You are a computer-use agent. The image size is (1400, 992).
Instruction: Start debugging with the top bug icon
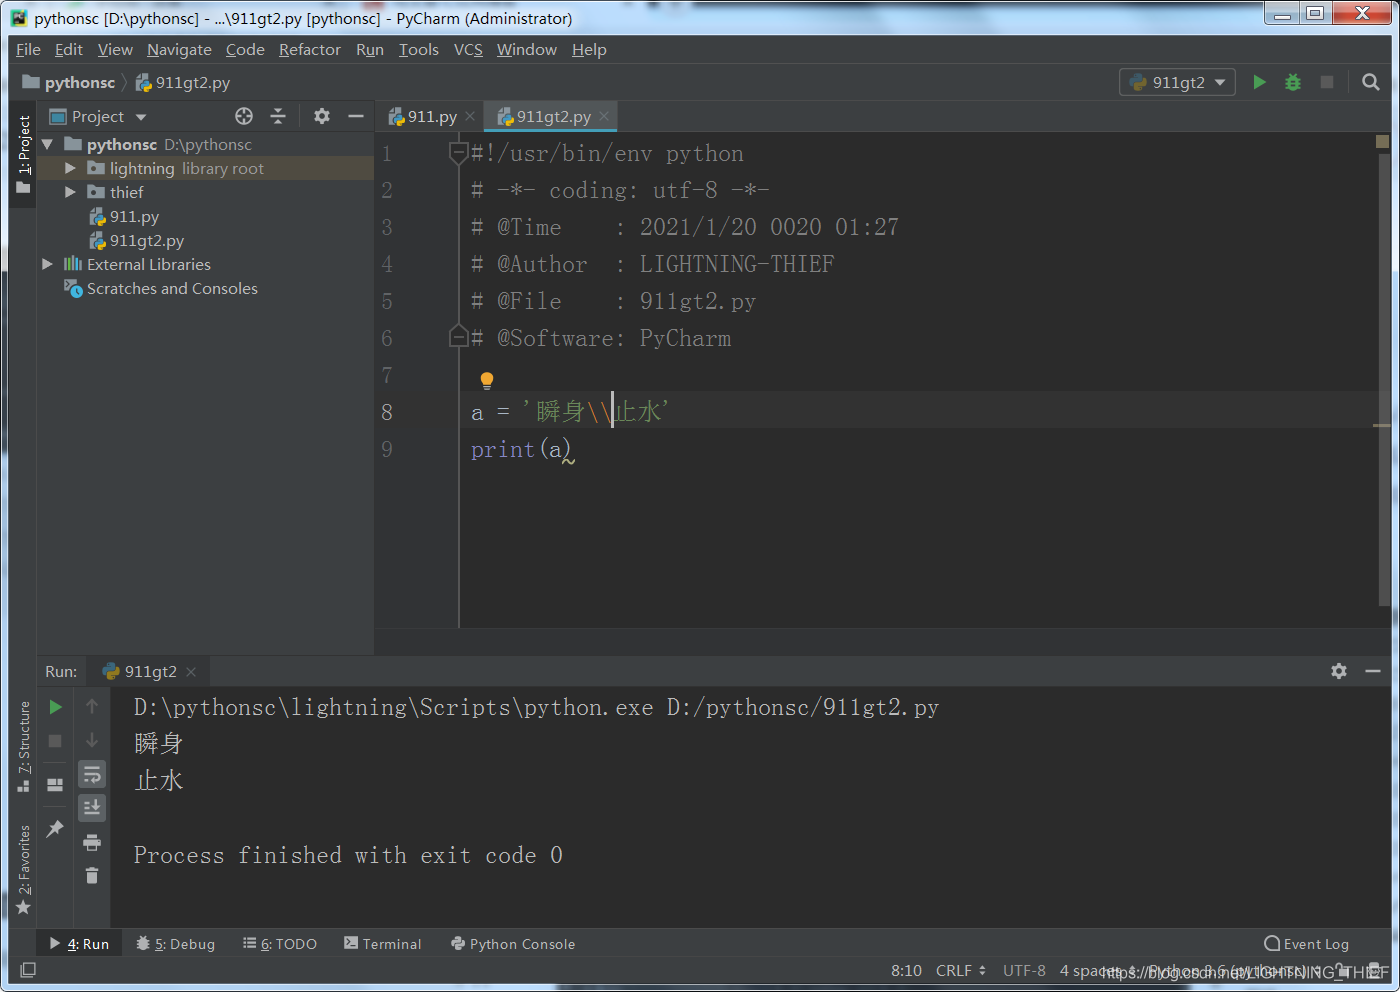(1293, 82)
